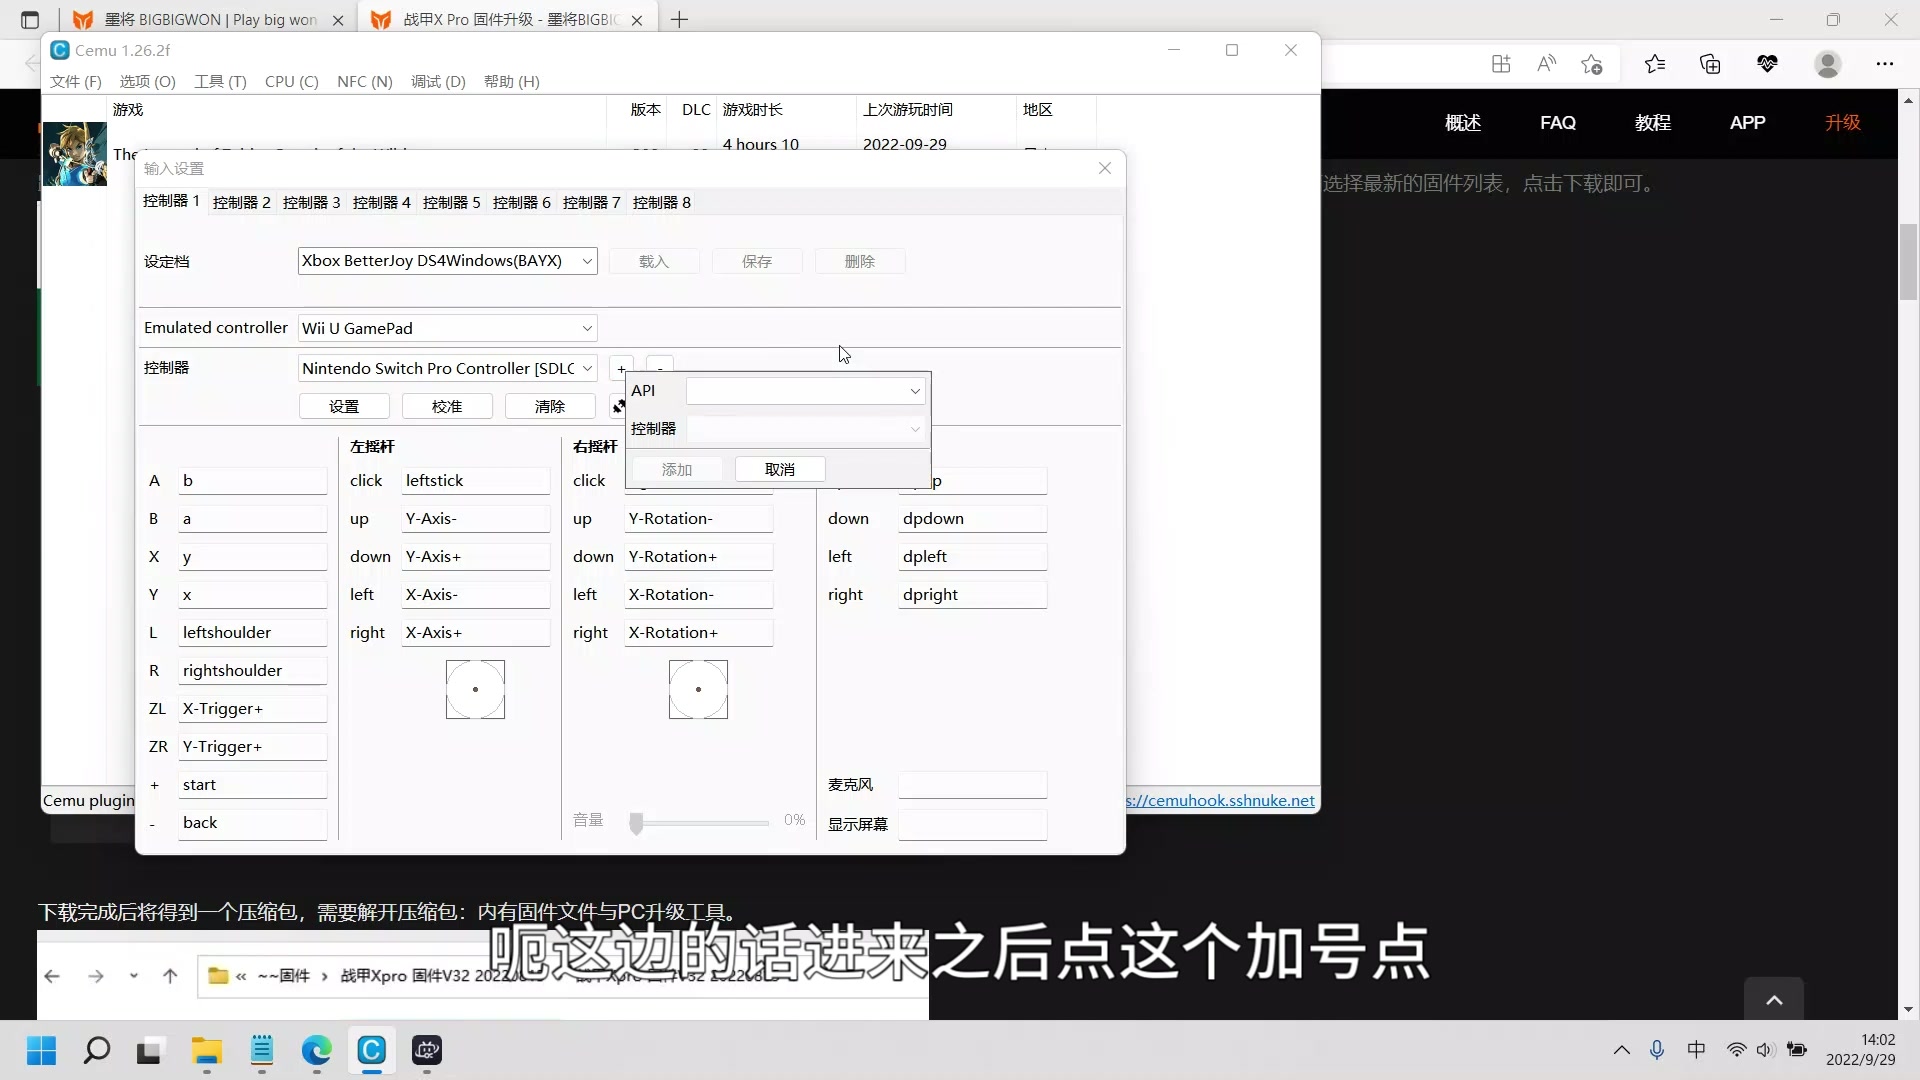Switch to 控制器 8 tab

point(662,202)
